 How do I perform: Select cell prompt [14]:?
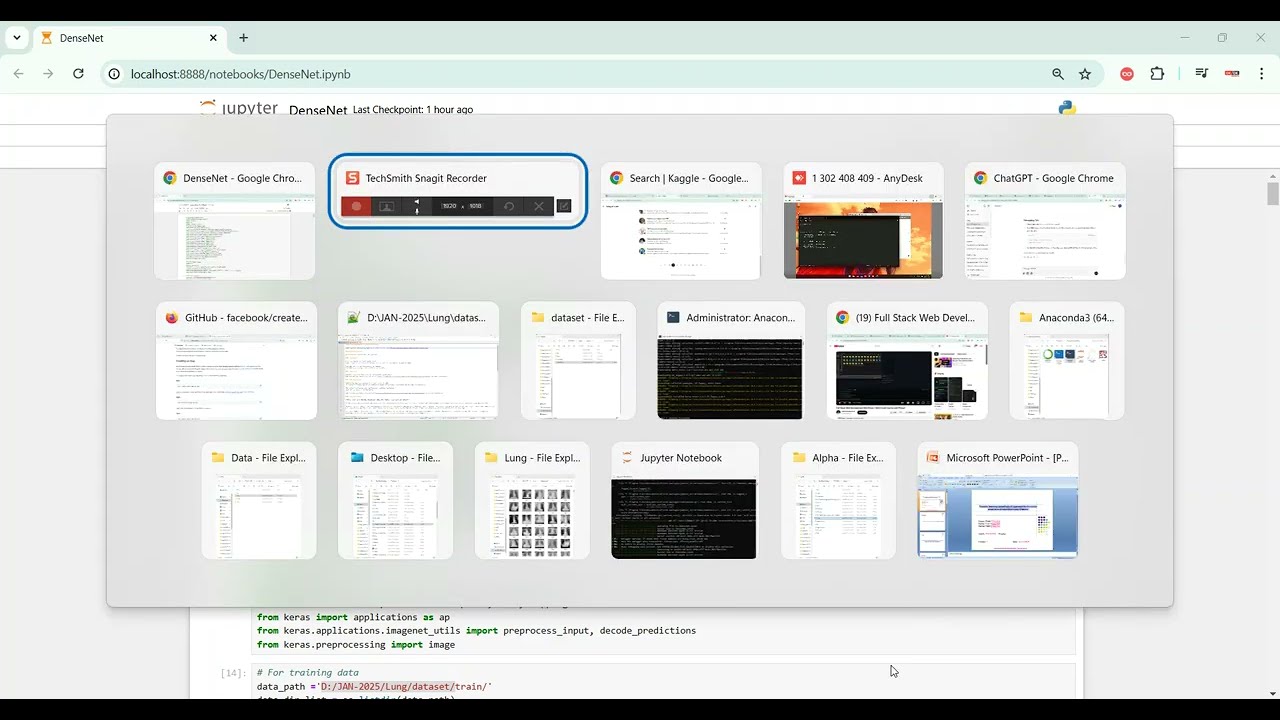click(234, 673)
